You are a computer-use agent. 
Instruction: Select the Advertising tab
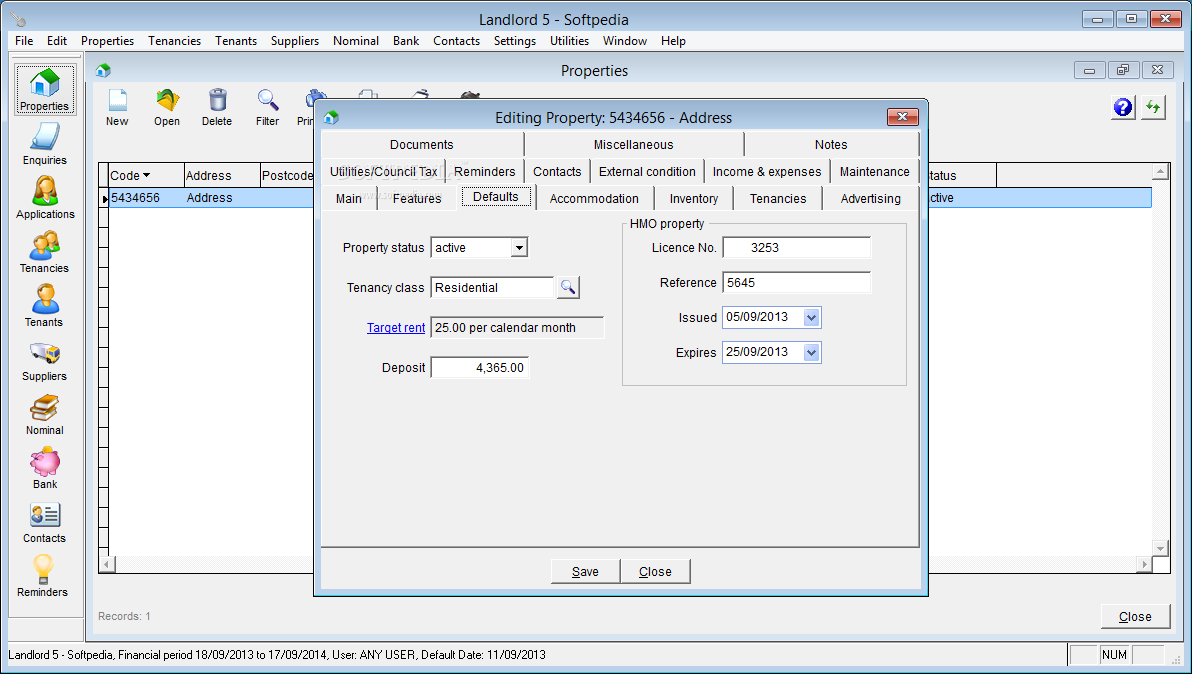click(870, 198)
